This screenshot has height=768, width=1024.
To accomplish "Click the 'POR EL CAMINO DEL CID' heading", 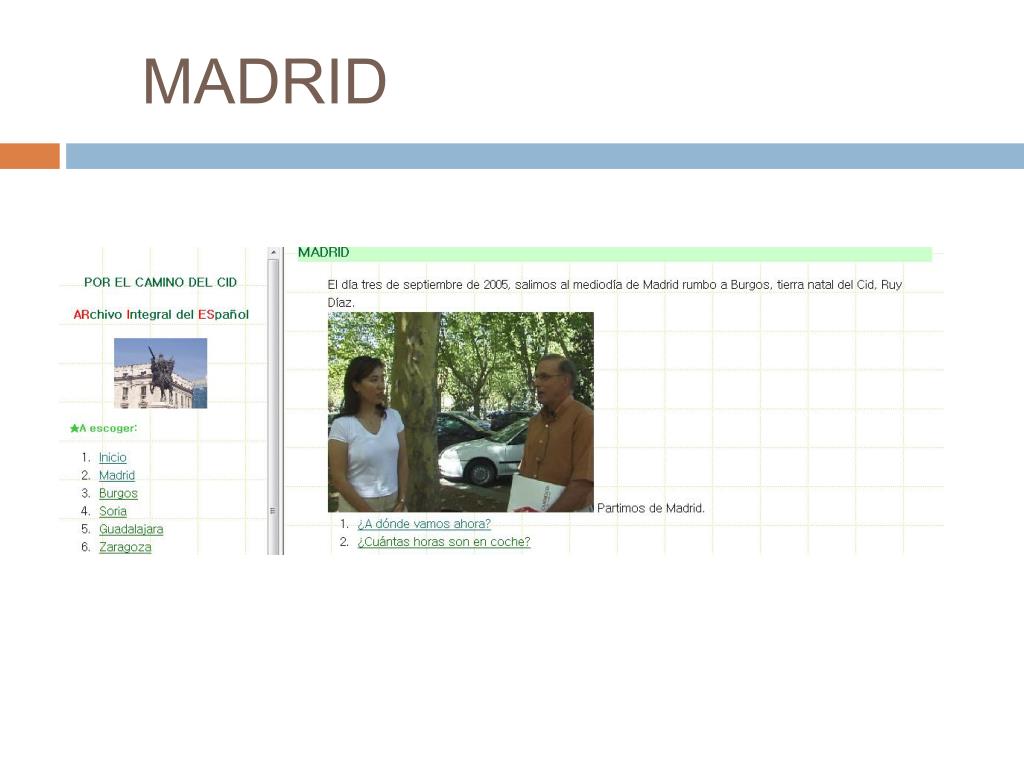I will (x=161, y=282).
